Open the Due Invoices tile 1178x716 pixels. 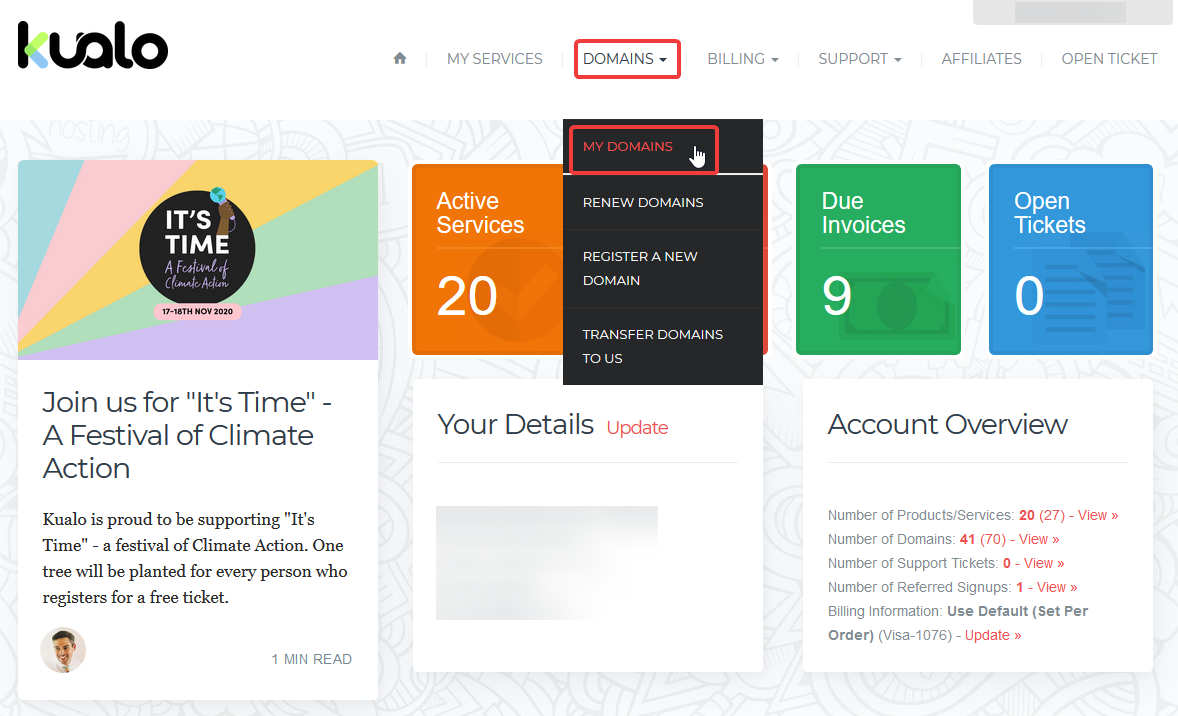[878, 259]
